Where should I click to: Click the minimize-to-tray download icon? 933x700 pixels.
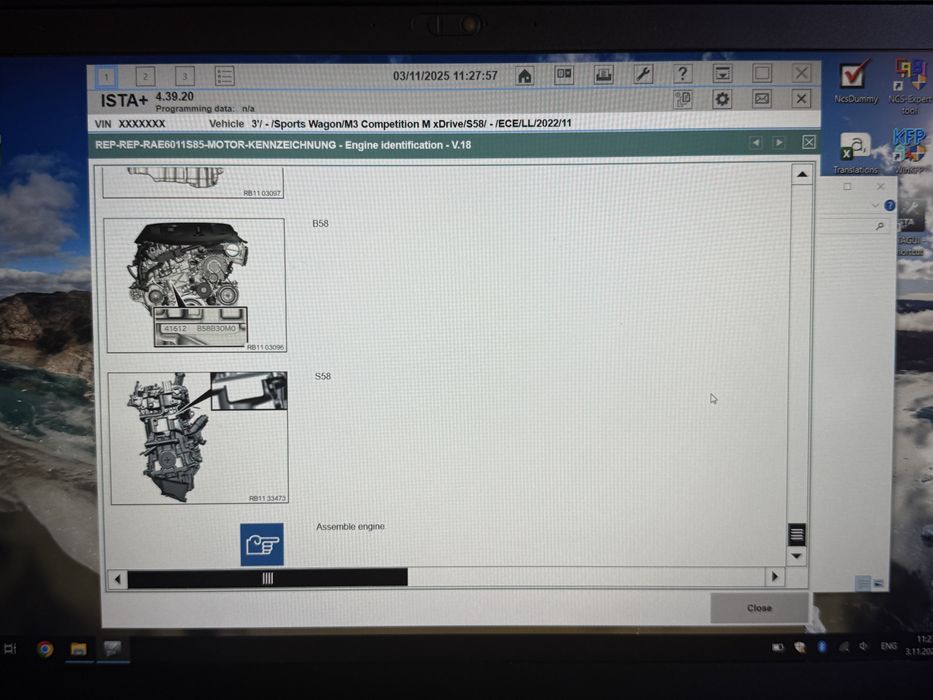click(x=722, y=74)
